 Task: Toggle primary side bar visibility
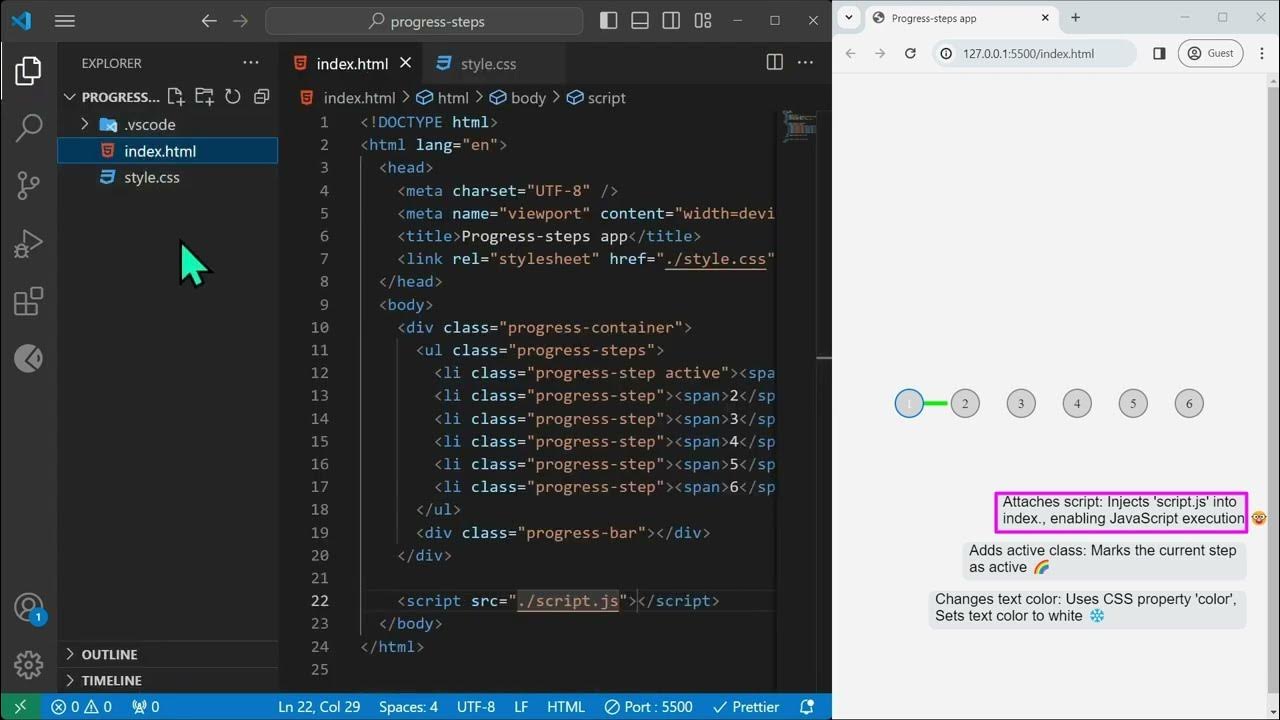point(608,20)
